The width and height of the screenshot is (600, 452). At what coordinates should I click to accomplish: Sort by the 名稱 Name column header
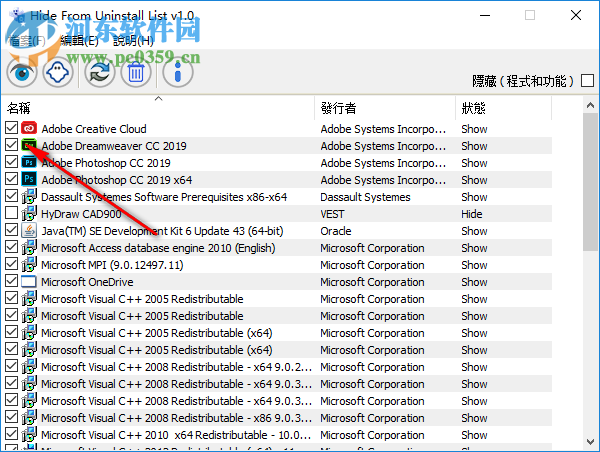(x=158, y=108)
